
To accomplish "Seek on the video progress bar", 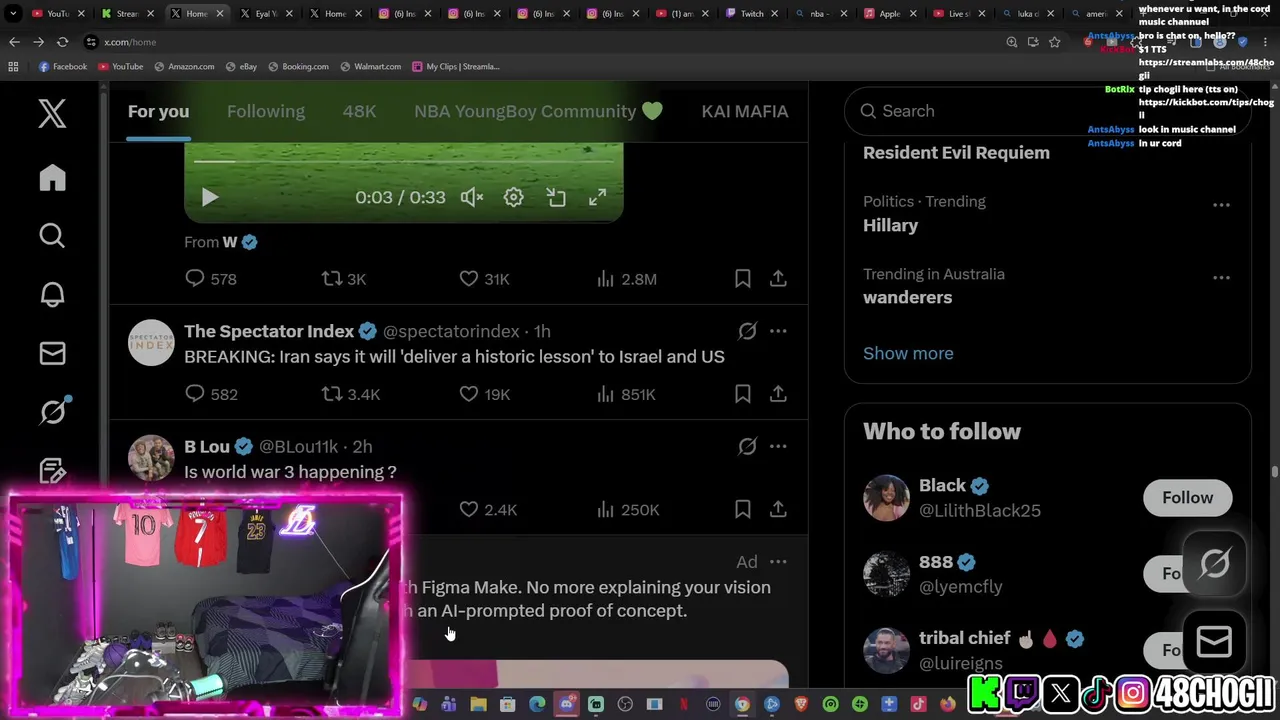I will [x=404, y=160].
